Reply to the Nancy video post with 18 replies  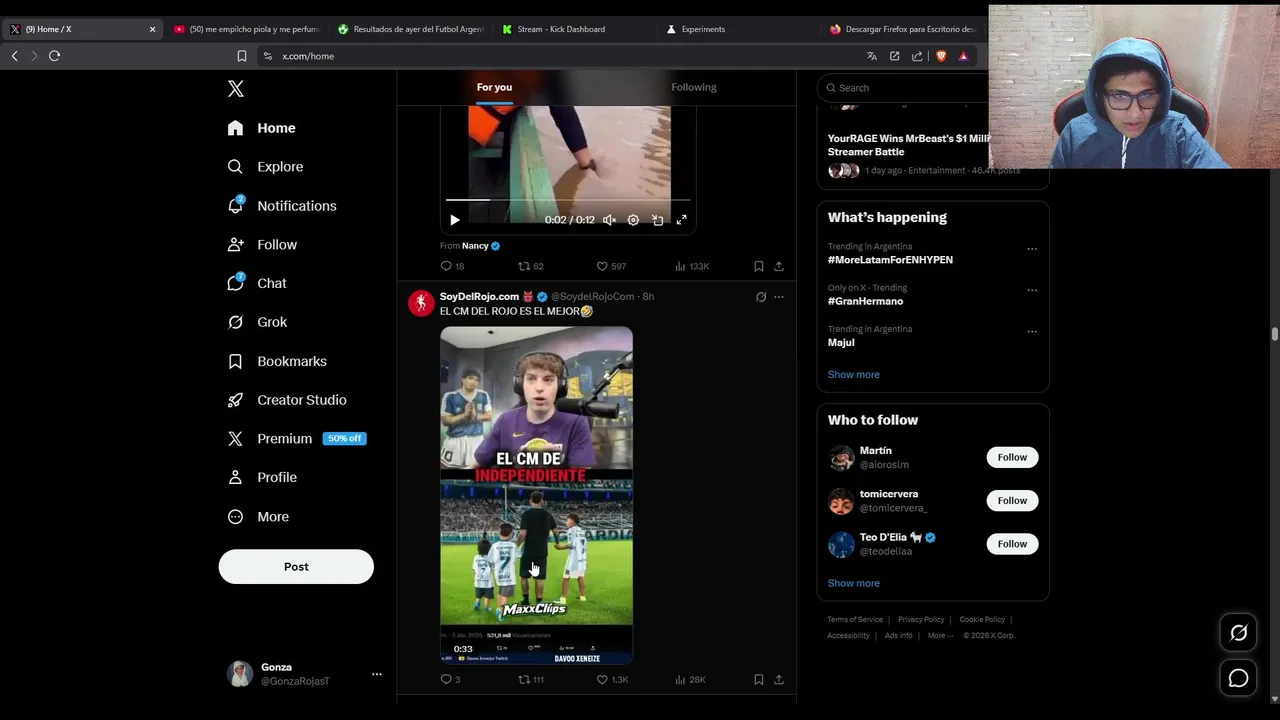pos(452,266)
